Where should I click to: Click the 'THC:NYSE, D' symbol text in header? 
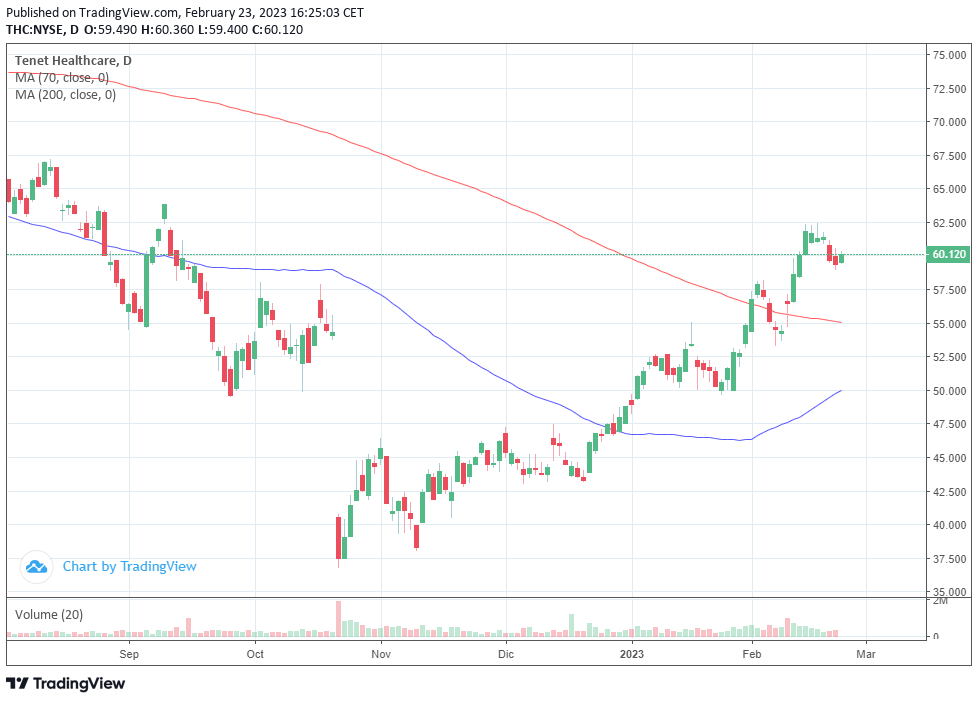click(42, 30)
